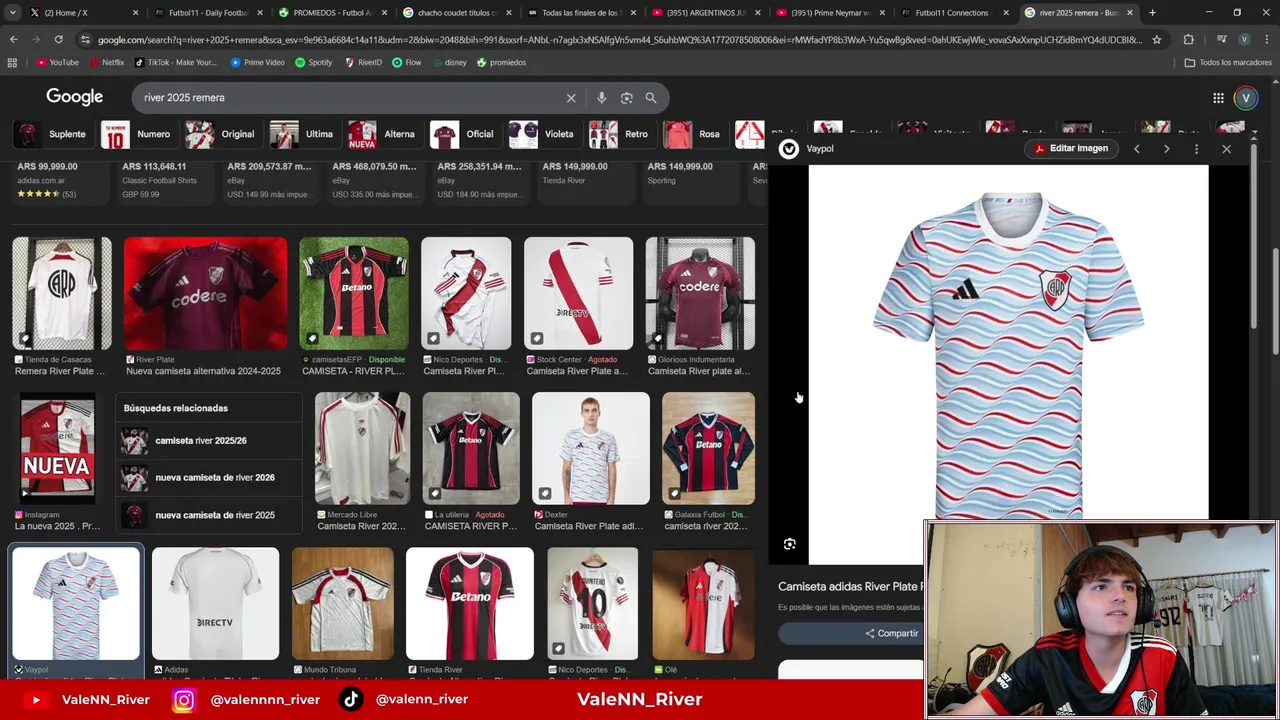Image resolution: width=1280 pixels, height=720 pixels.
Task: Open the Chrome extensions icon
Action: coord(1188,39)
